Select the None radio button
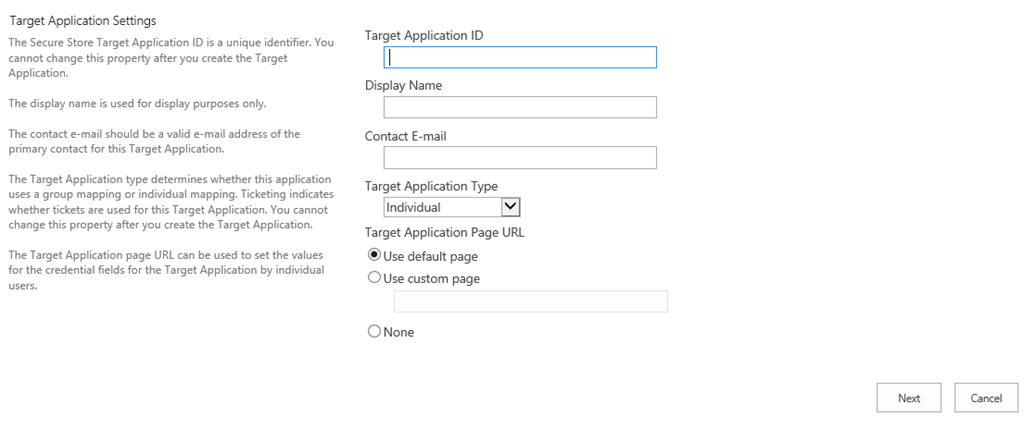The height and width of the screenshot is (429, 1024). [x=375, y=332]
